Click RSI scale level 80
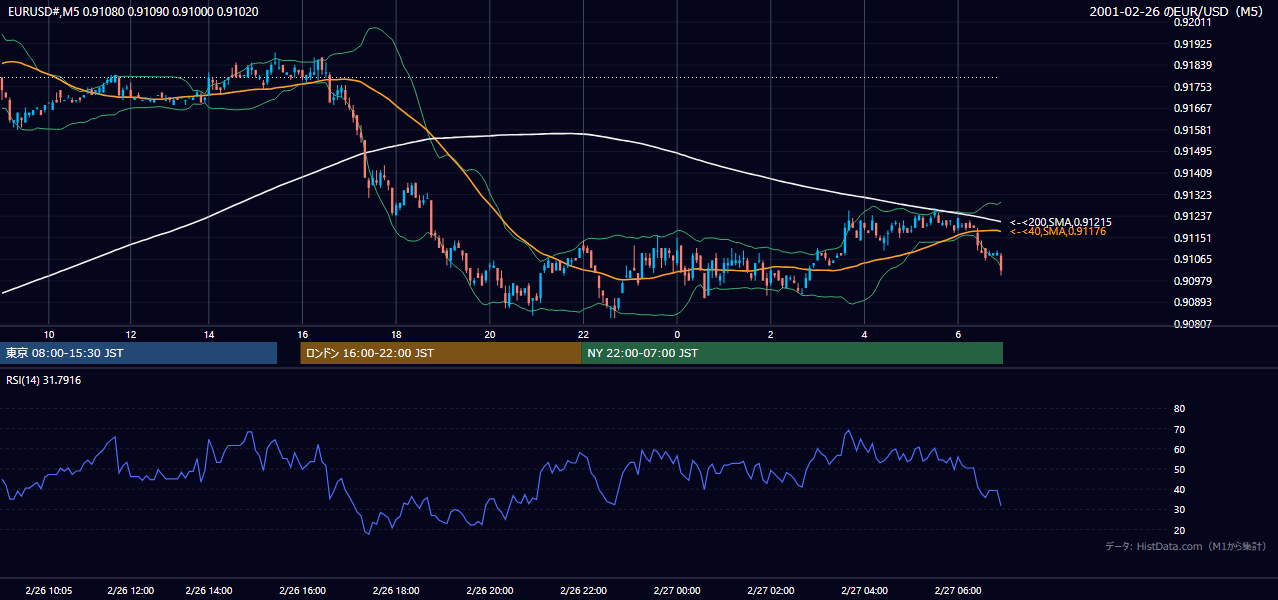 point(1179,409)
